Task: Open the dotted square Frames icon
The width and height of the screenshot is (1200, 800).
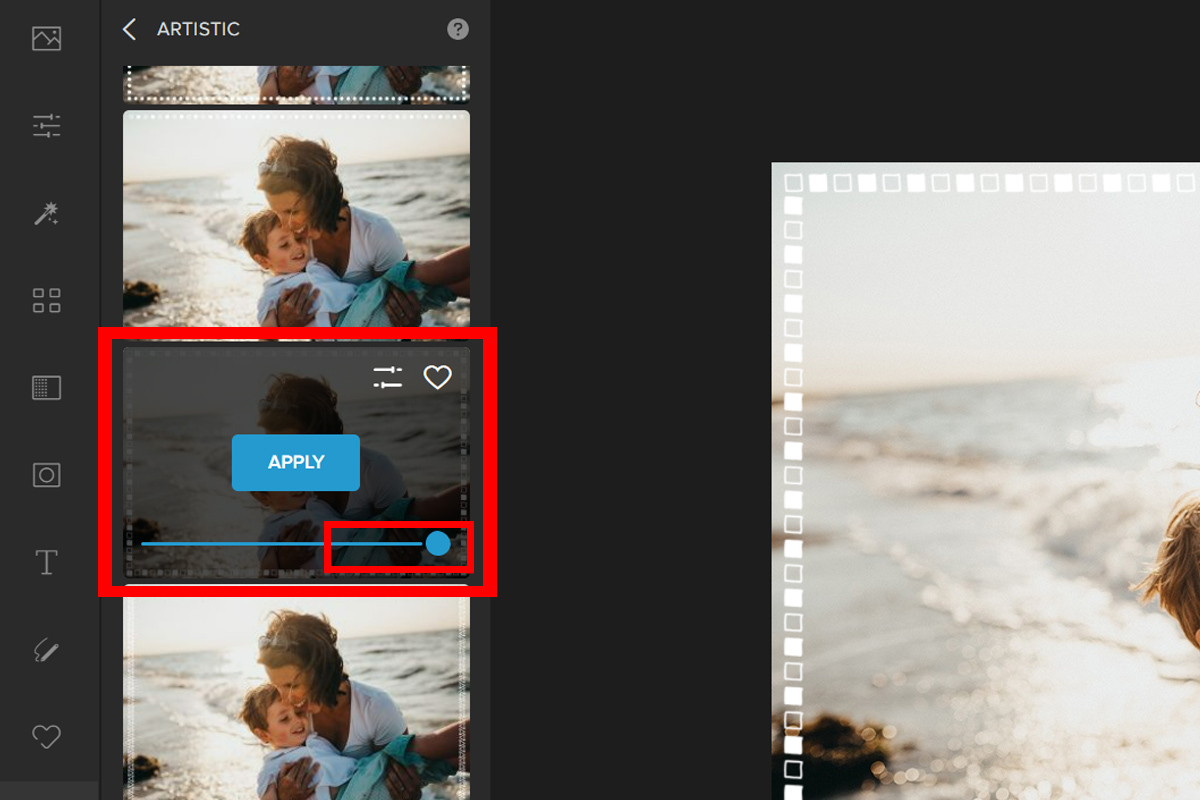Action: (47, 388)
